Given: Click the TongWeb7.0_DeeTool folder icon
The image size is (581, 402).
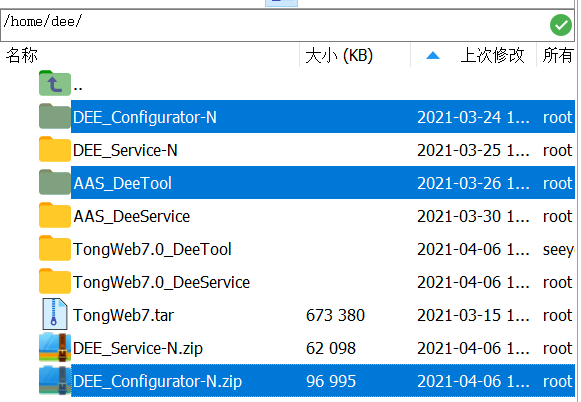Looking at the screenshot, I should (54, 248).
